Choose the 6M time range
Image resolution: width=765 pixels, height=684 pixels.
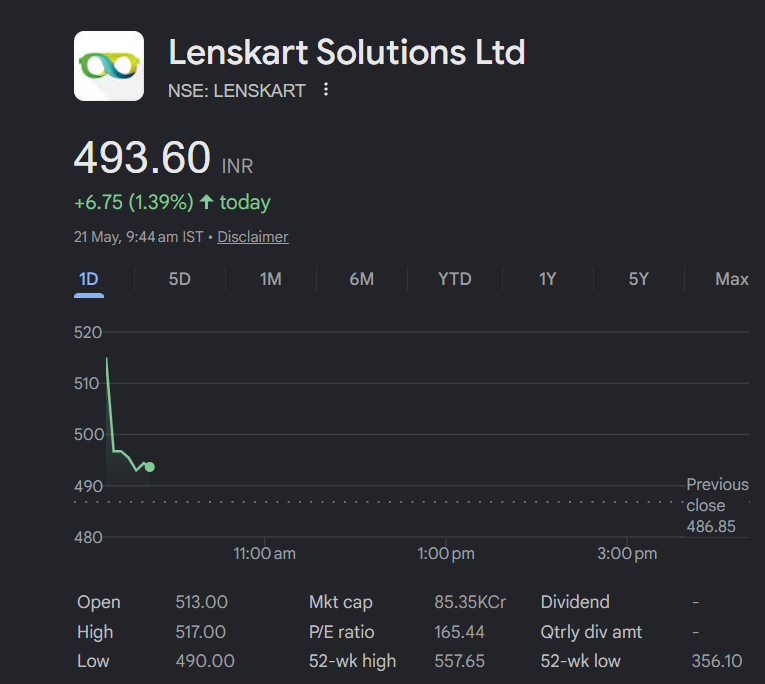(x=362, y=279)
